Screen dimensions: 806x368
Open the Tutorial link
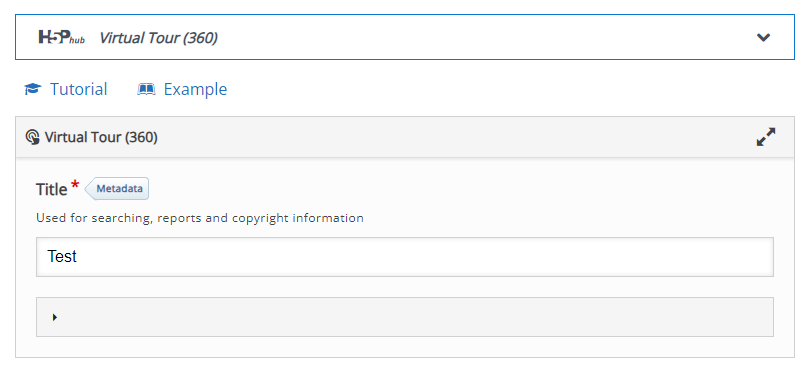point(78,89)
